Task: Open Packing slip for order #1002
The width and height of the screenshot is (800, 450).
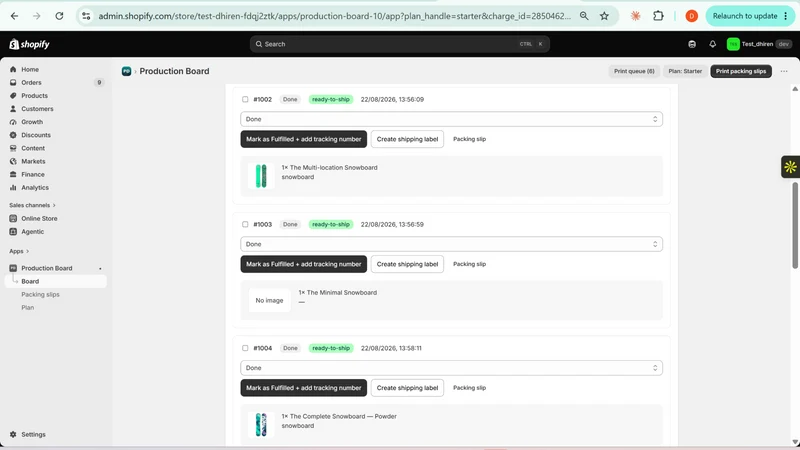Action: (x=469, y=139)
